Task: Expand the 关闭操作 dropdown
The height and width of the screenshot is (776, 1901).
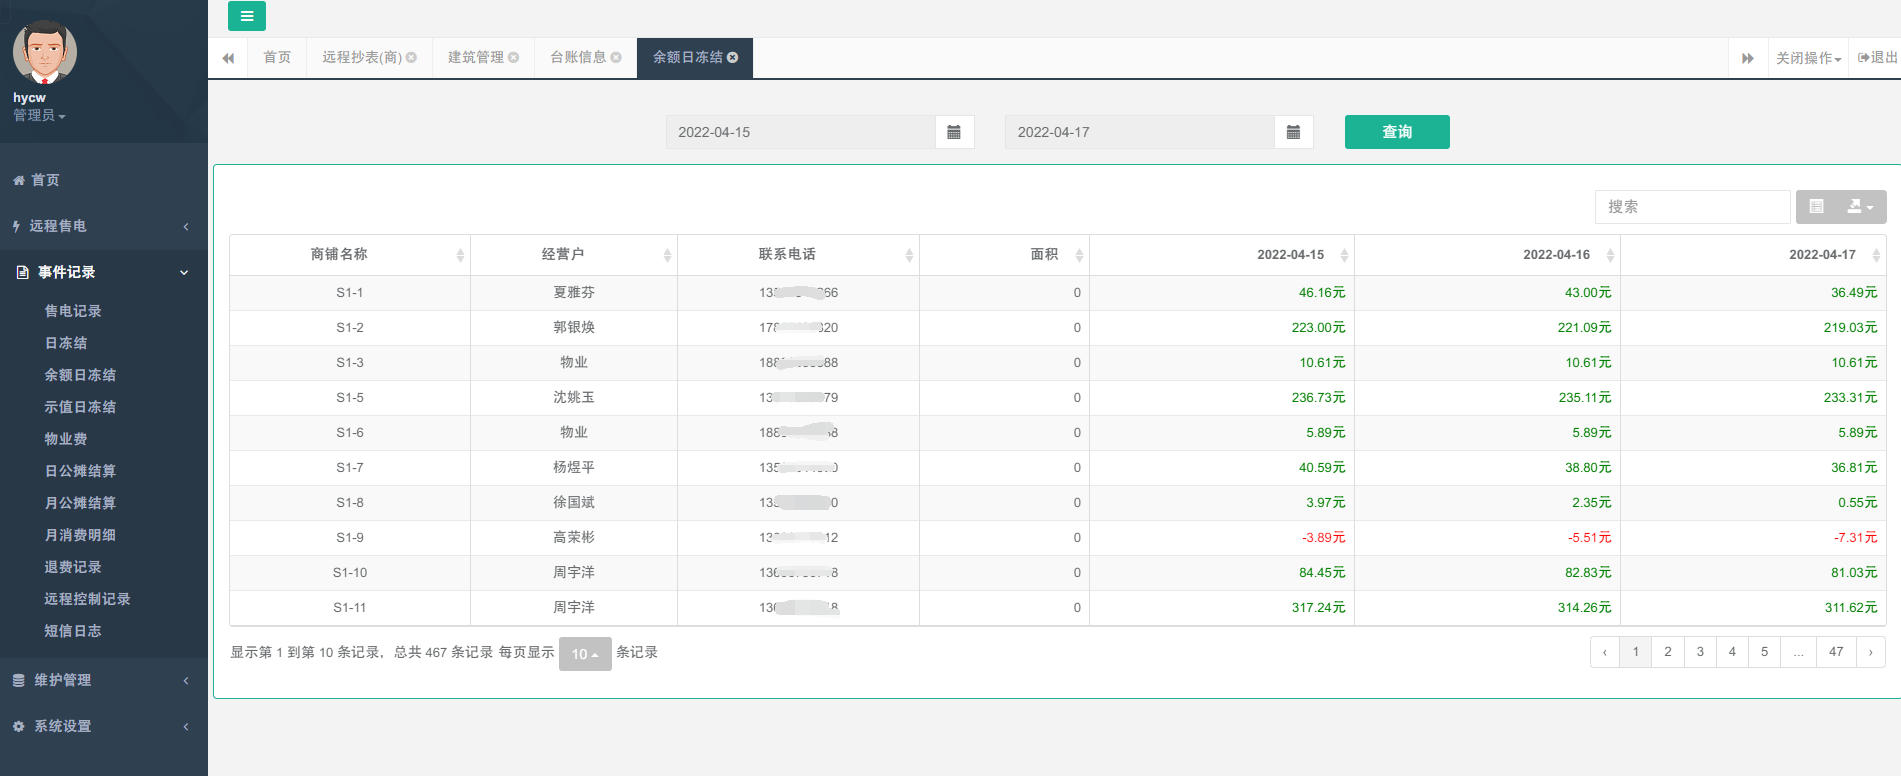Action: point(1808,58)
